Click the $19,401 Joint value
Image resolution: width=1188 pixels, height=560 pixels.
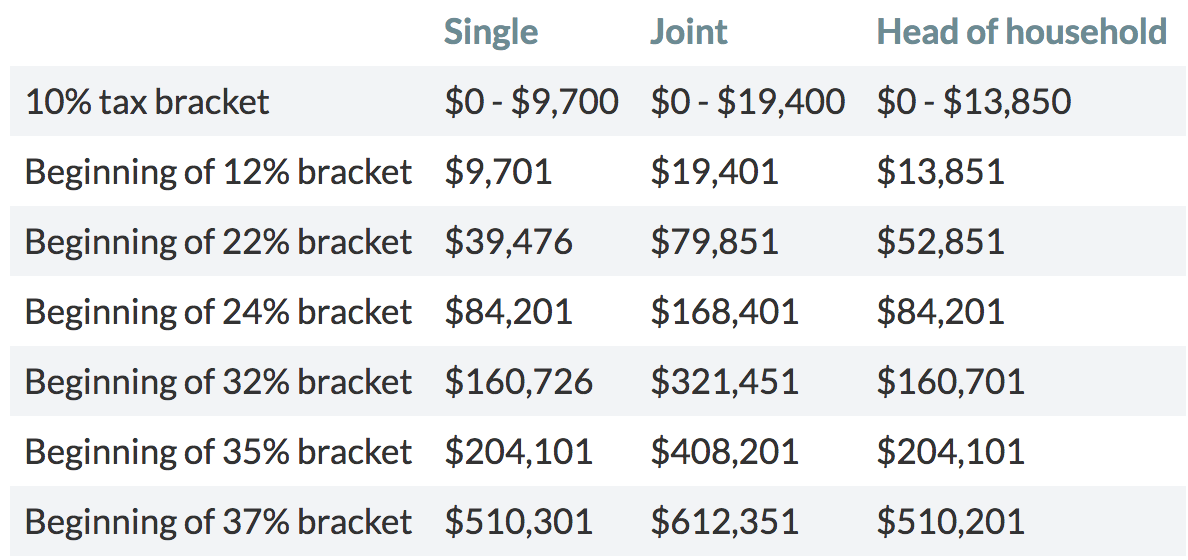pos(714,172)
